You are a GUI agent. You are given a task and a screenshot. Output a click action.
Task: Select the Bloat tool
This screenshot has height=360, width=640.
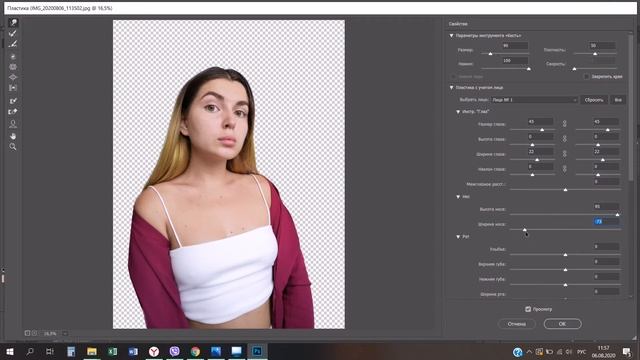pyautogui.click(x=13, y=77)
